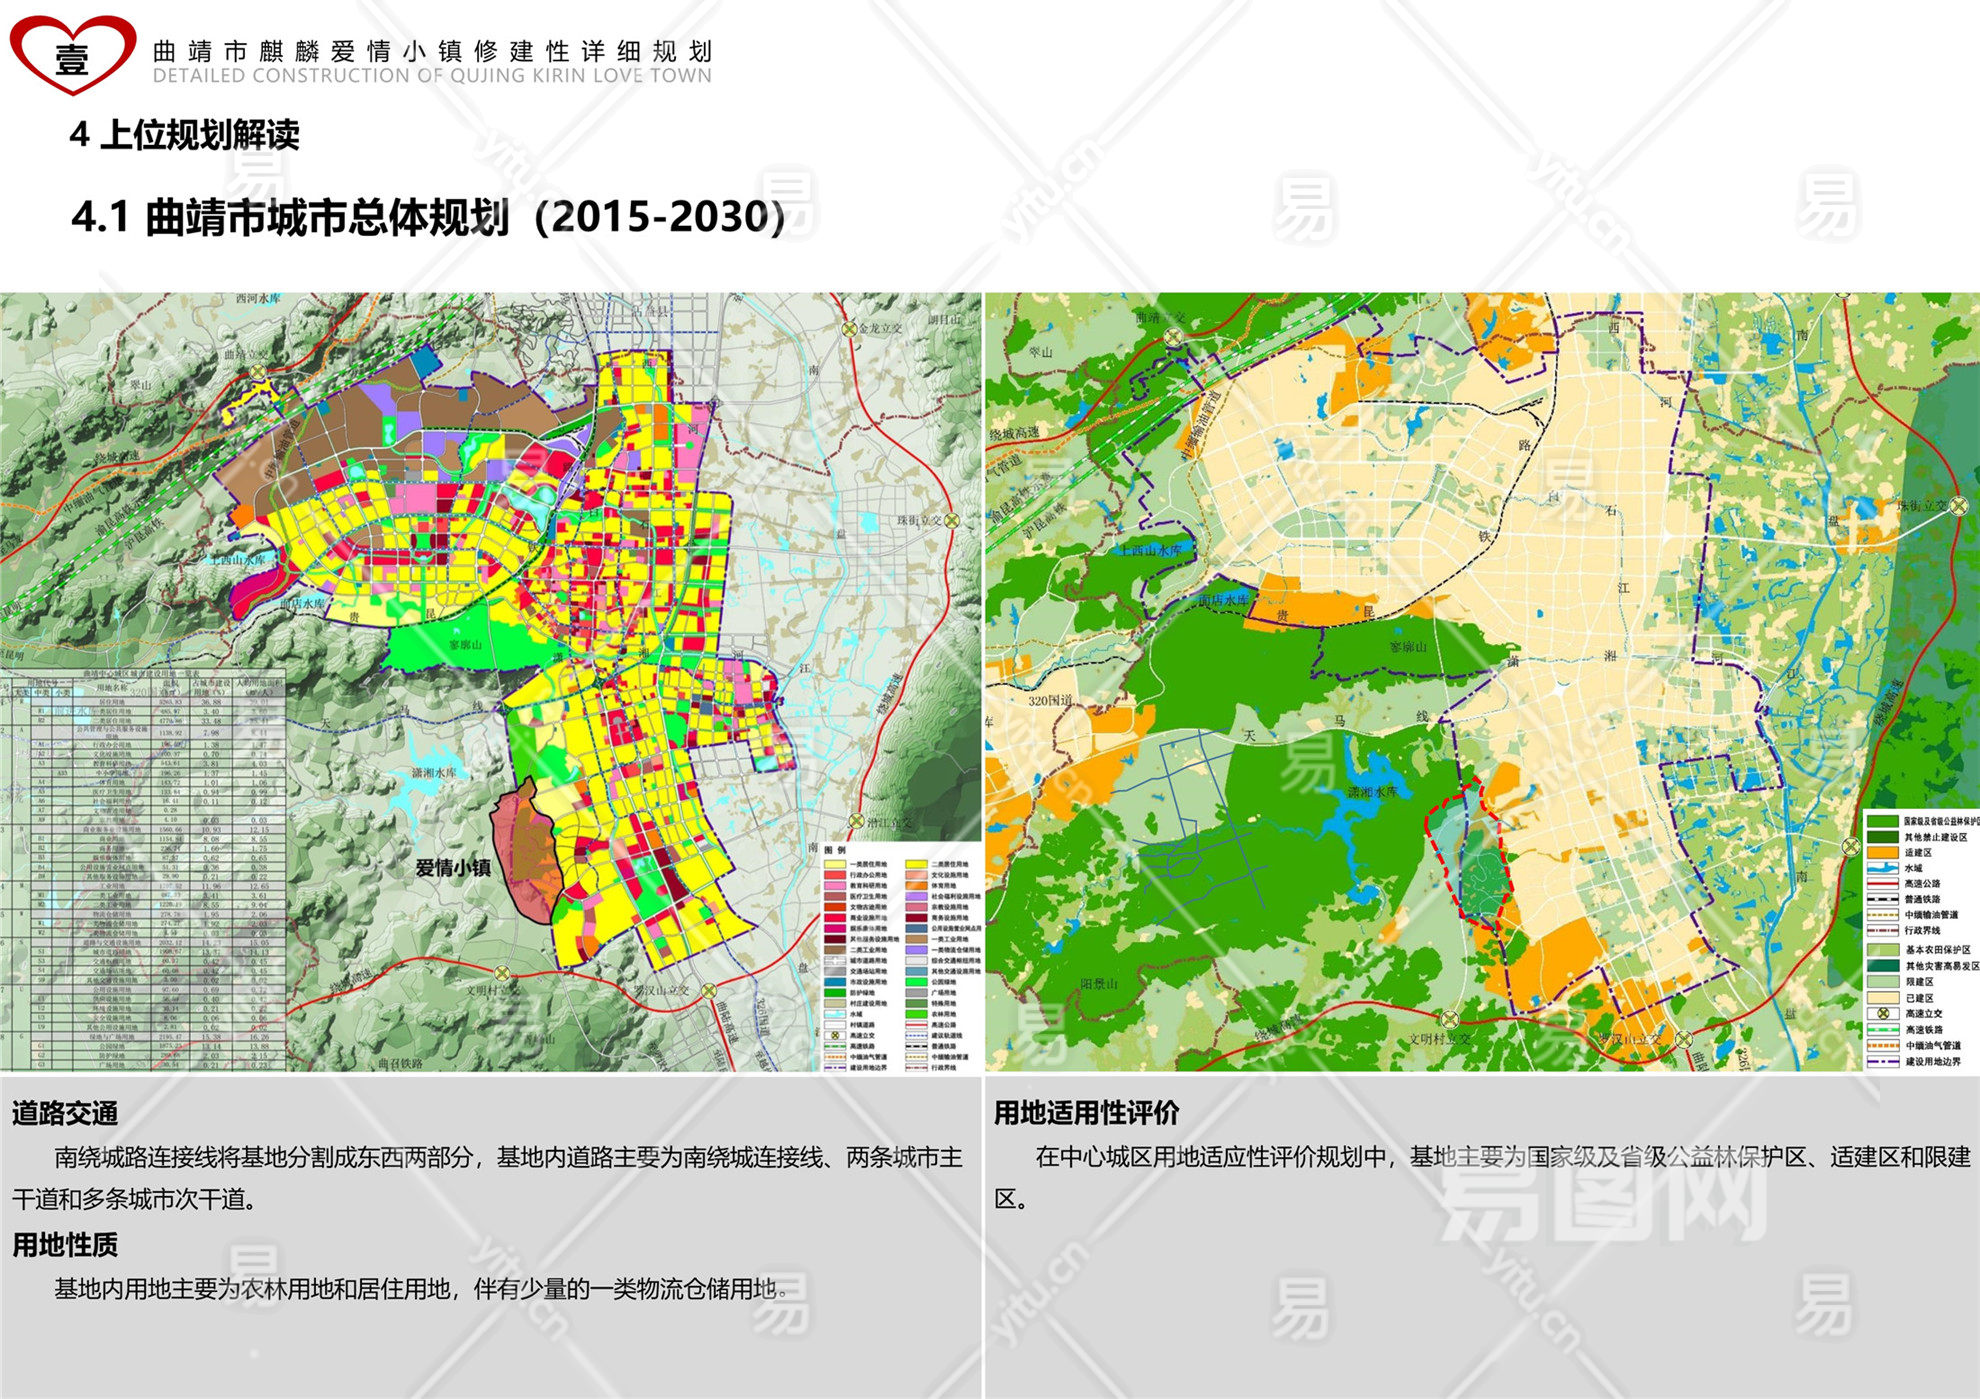The height and width of the screenshot is (1399, 1980).
Task: Click the 水域 icon in right map legend
Action: pos(1882,868)
